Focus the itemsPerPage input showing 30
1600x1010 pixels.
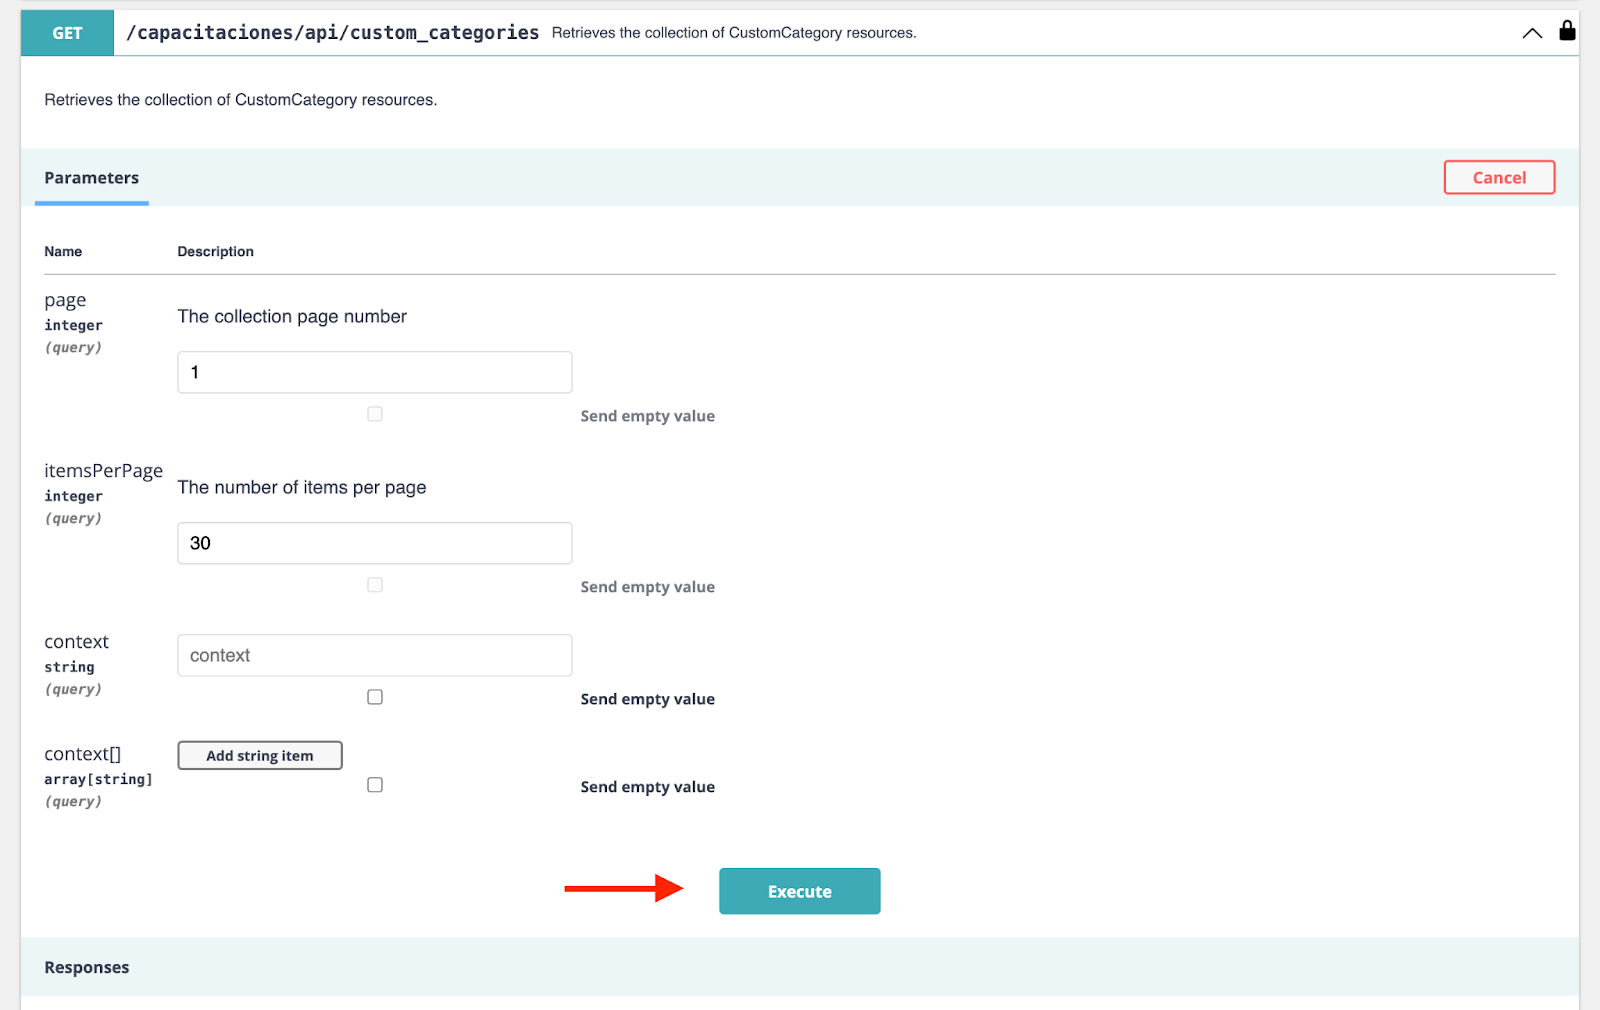pos(374,543)
